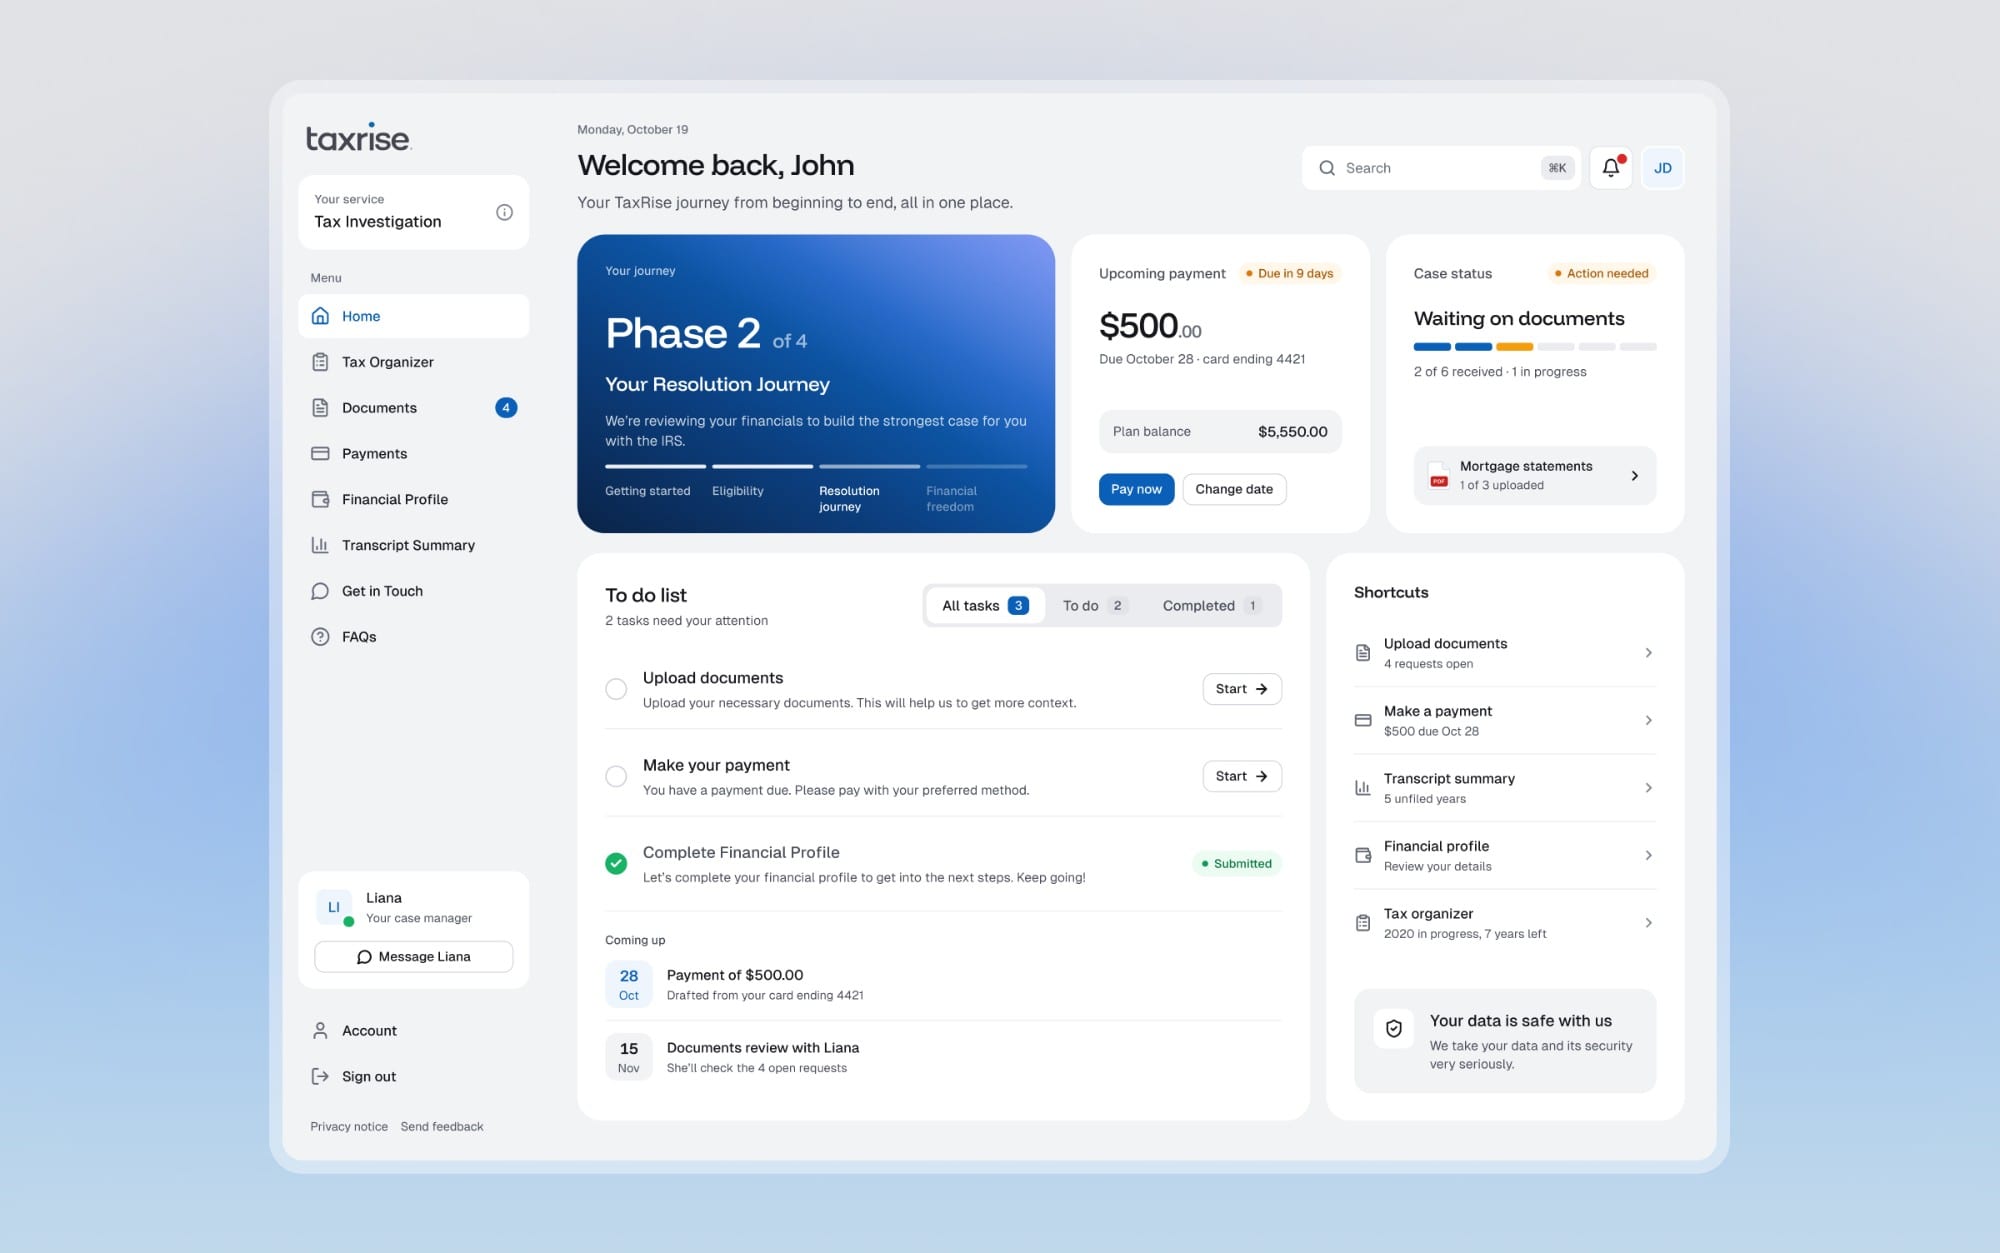This screenshot has height=1253, width=2000.
Task: Click the Payments card icon in the menu
Action: 320,453
